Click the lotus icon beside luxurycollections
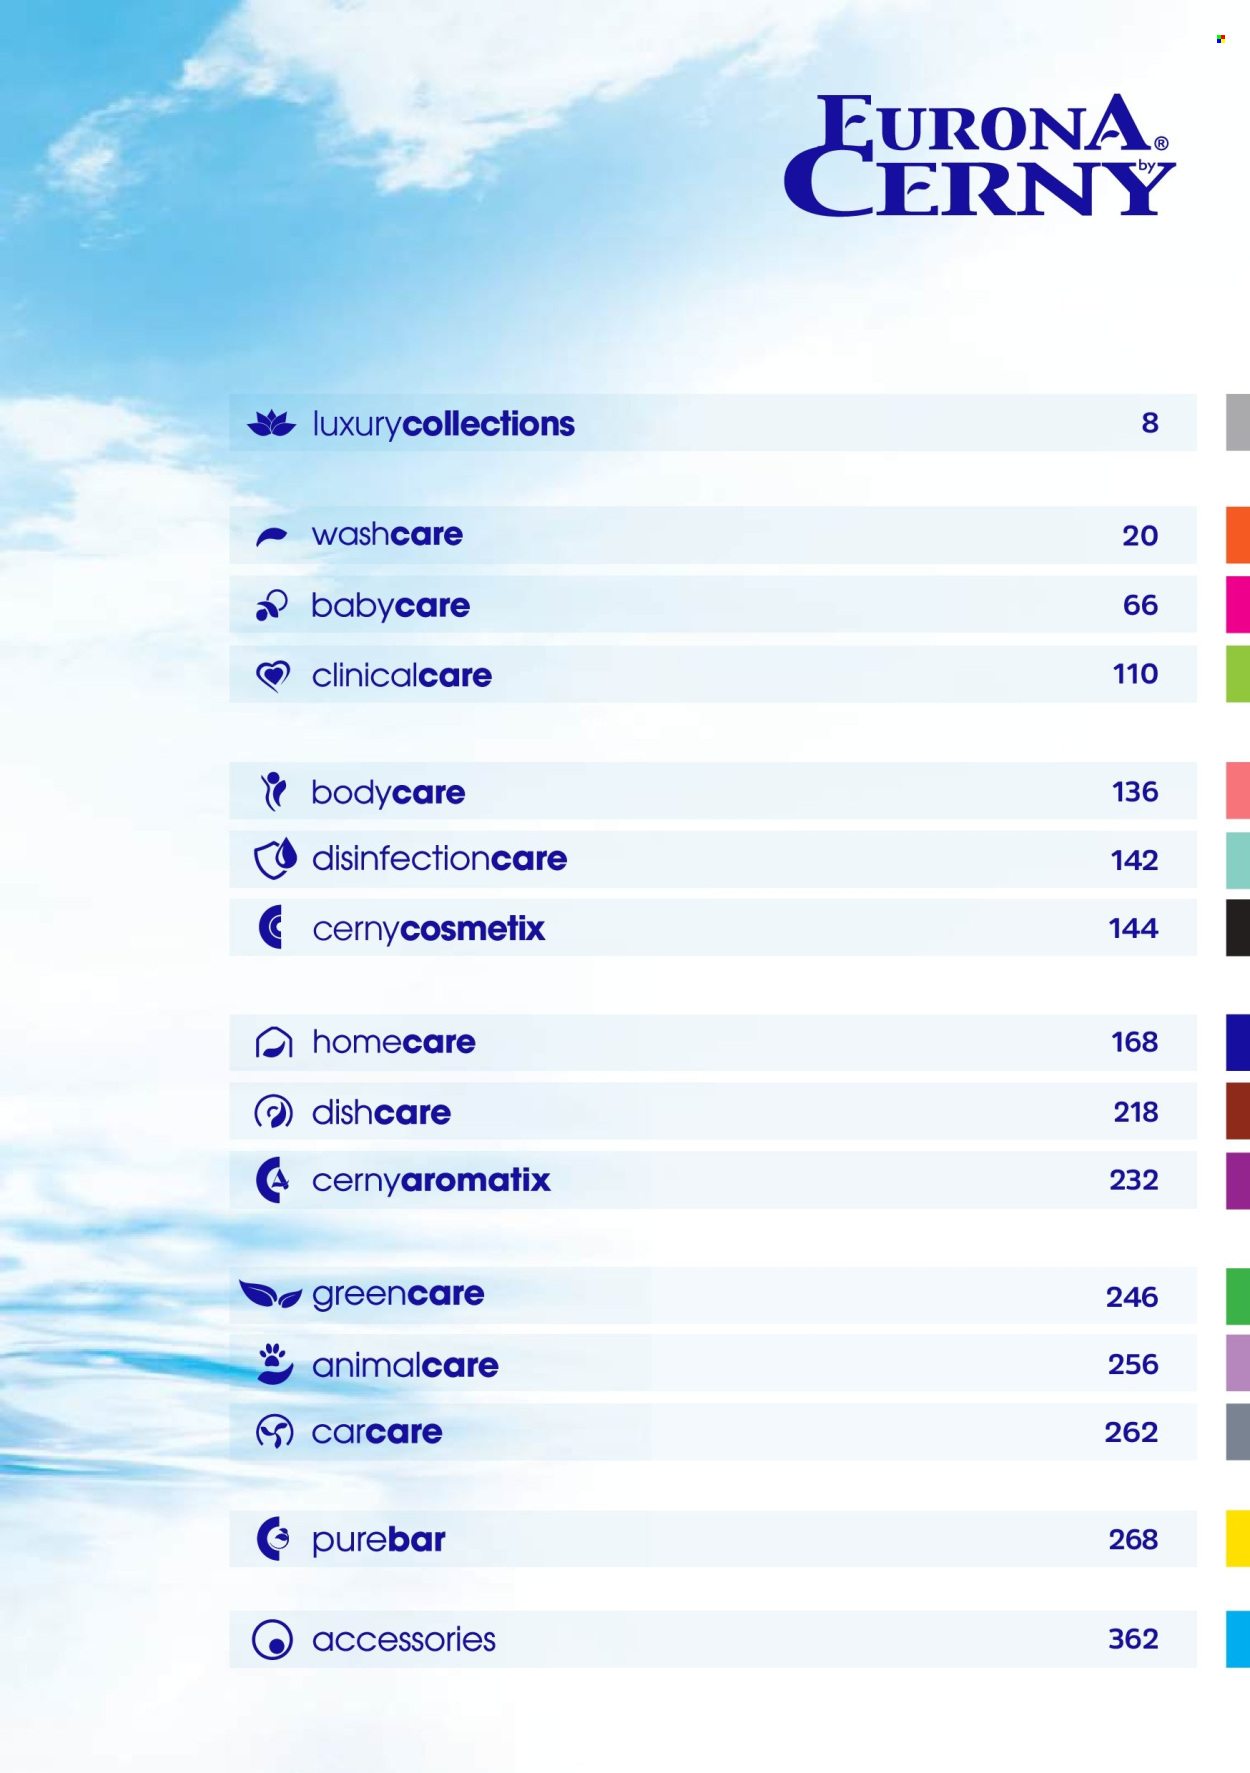1250x1773 pixels. pyautogui.click(x=272, y=424)
